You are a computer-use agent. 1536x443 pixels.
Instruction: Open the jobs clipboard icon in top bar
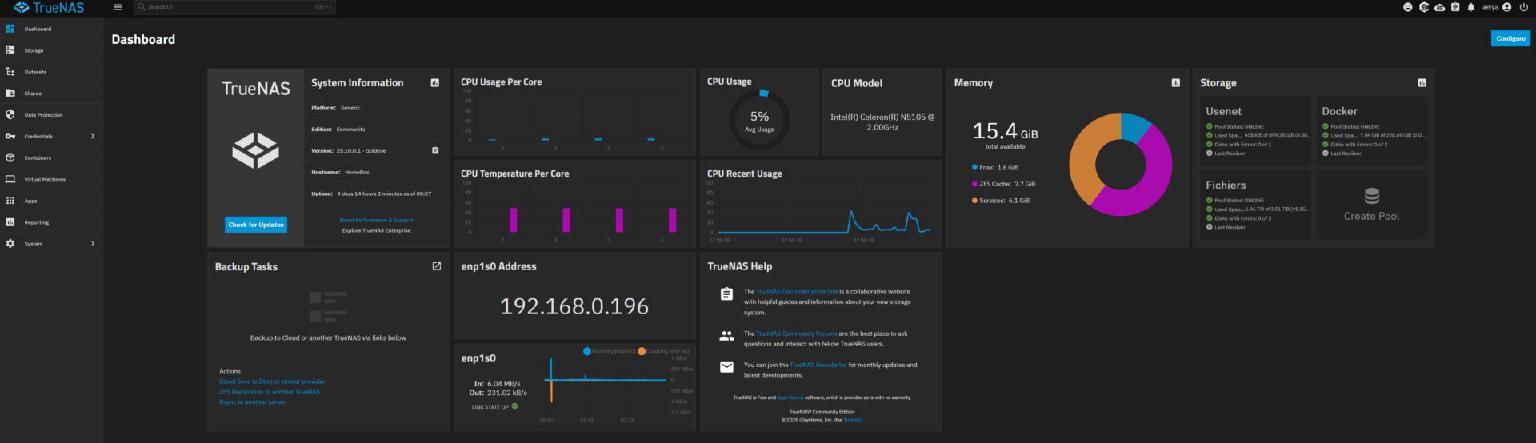tap(1455, 7)
